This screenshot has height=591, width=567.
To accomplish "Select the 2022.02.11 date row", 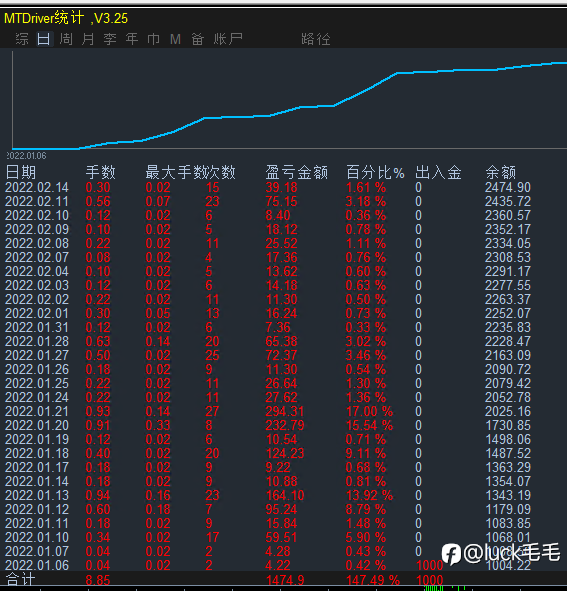I will 37,201.
